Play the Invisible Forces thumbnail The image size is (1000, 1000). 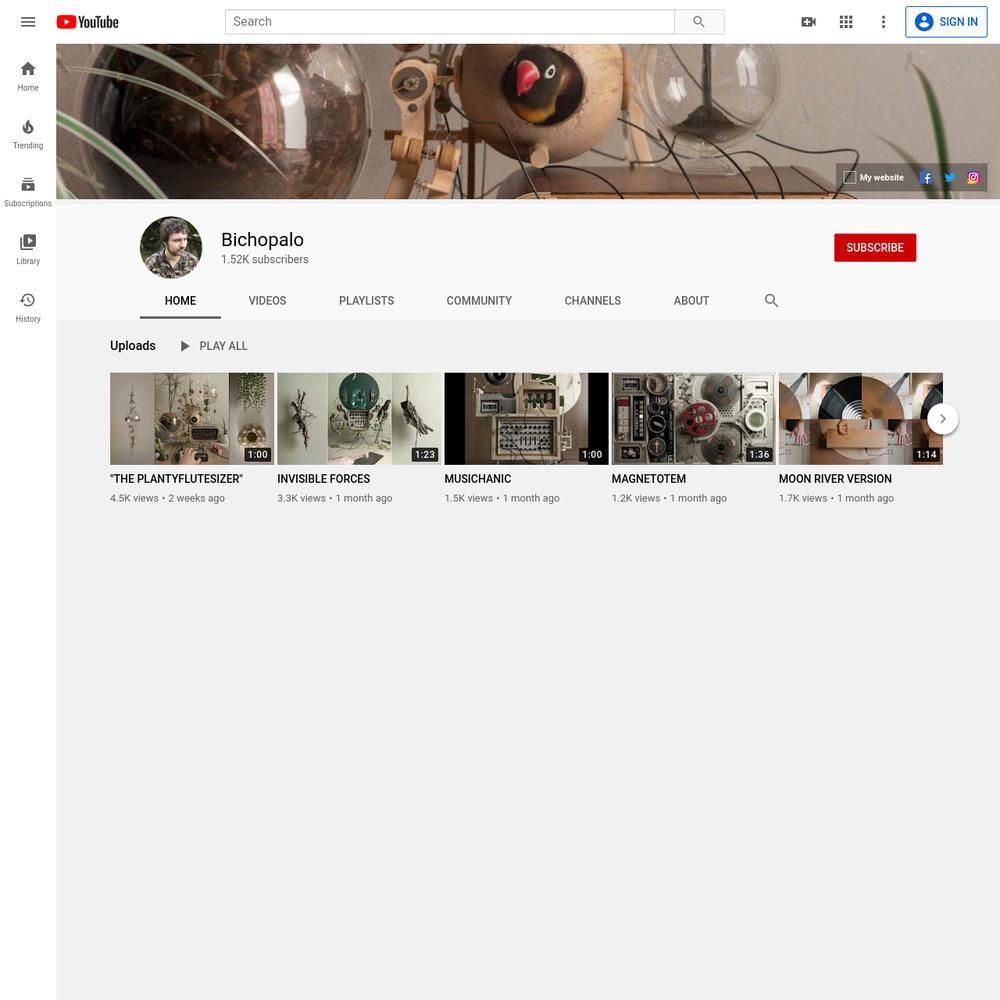(x=359, y=419)
